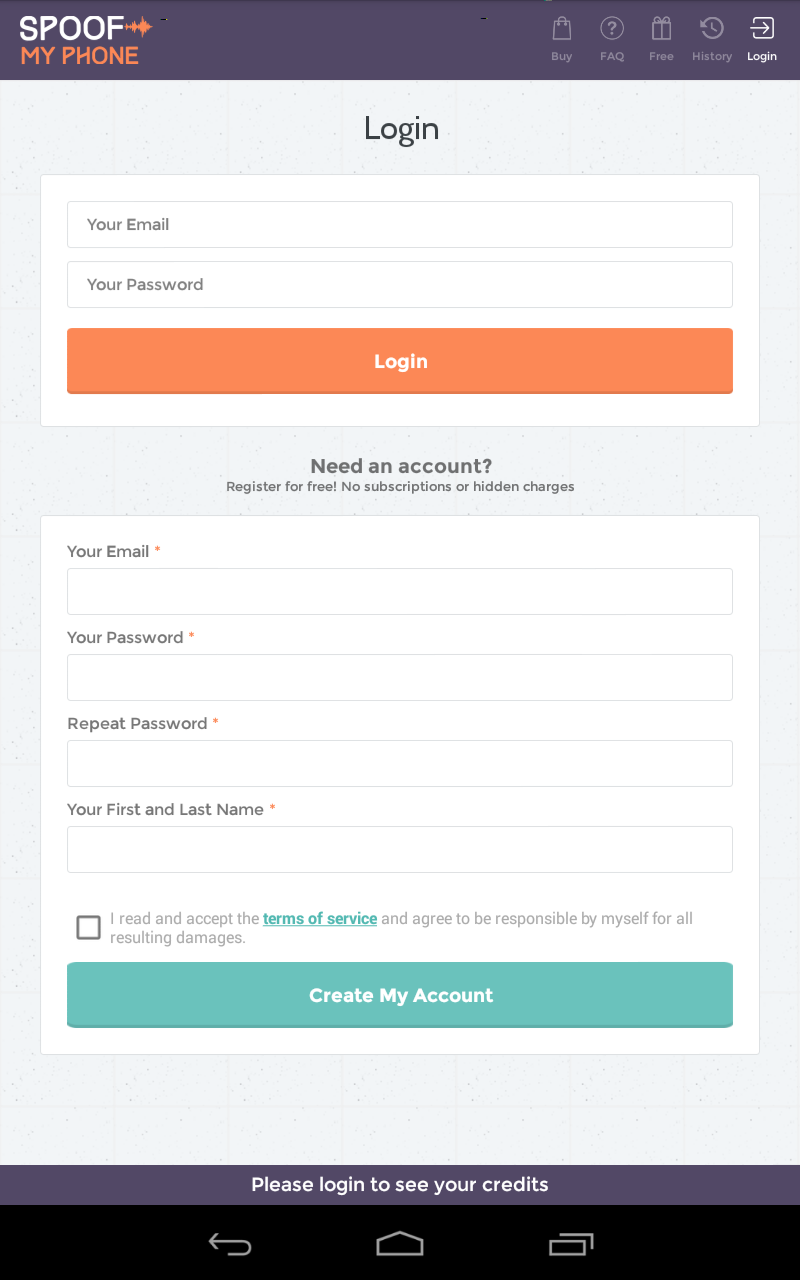Click the registration Your Password input
This screenshot has height=1280, width=800.
pyautogui.click(x=400, y=677)
